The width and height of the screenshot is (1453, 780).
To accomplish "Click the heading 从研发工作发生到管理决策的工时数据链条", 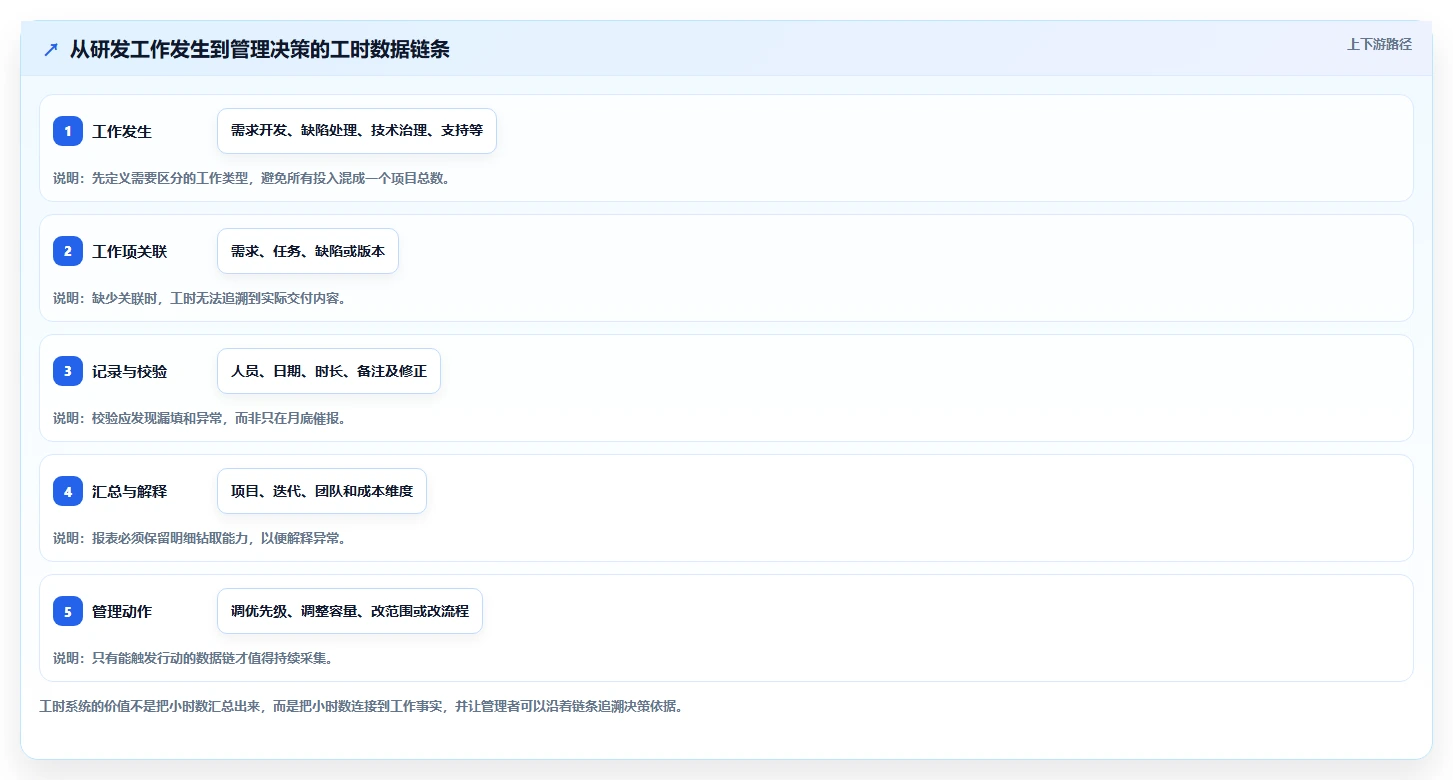I will click(260, 50).
